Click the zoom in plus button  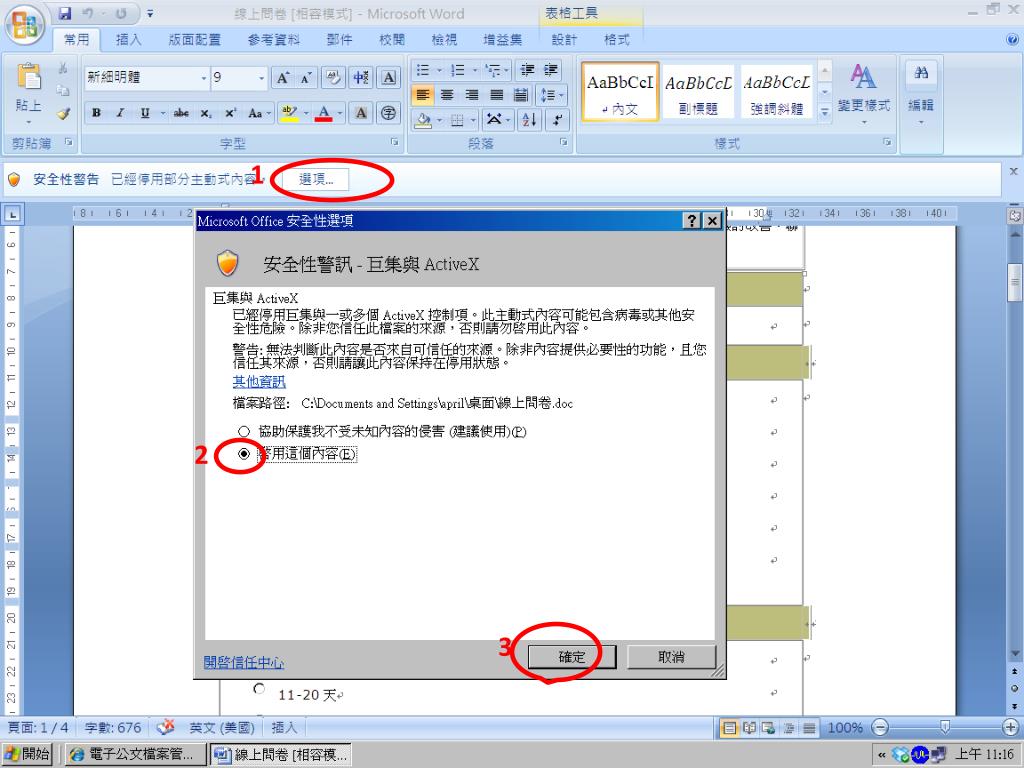1010,727
